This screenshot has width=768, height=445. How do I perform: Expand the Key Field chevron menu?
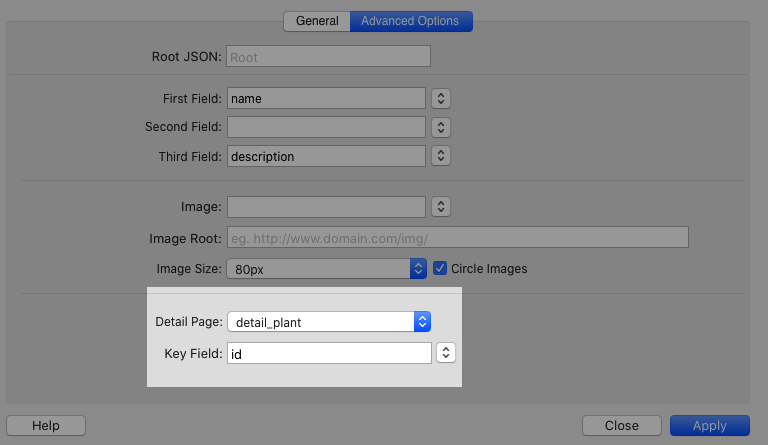tap(447, 353)
